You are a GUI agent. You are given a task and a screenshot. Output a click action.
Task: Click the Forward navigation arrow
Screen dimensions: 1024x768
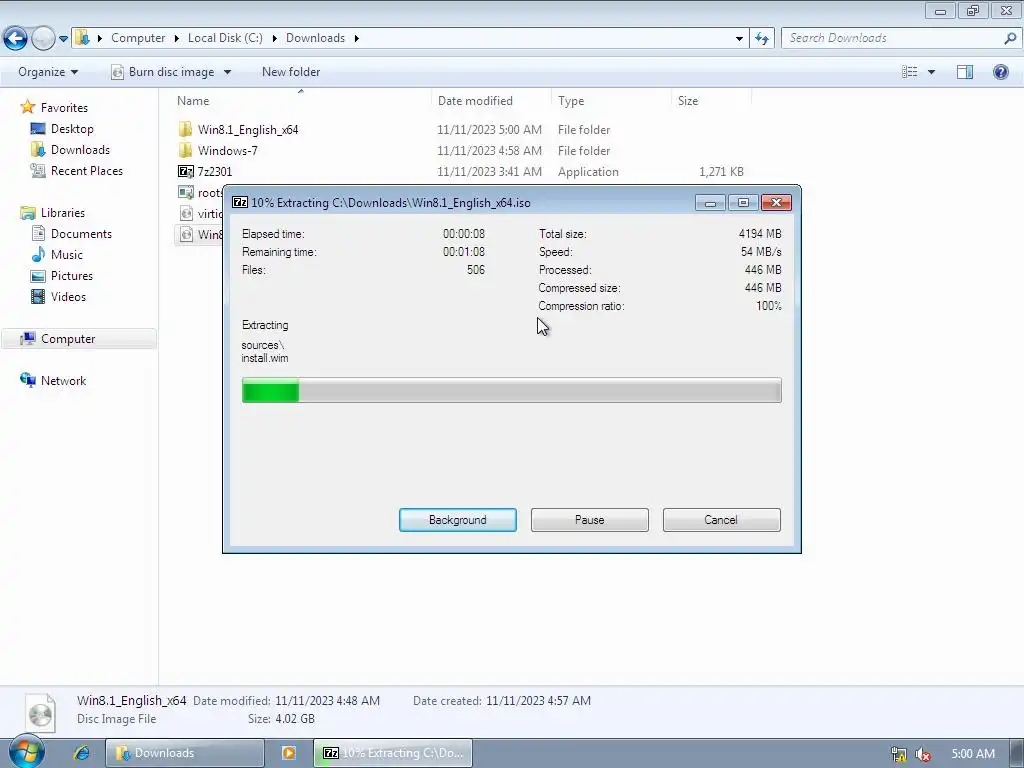(43, 39)
